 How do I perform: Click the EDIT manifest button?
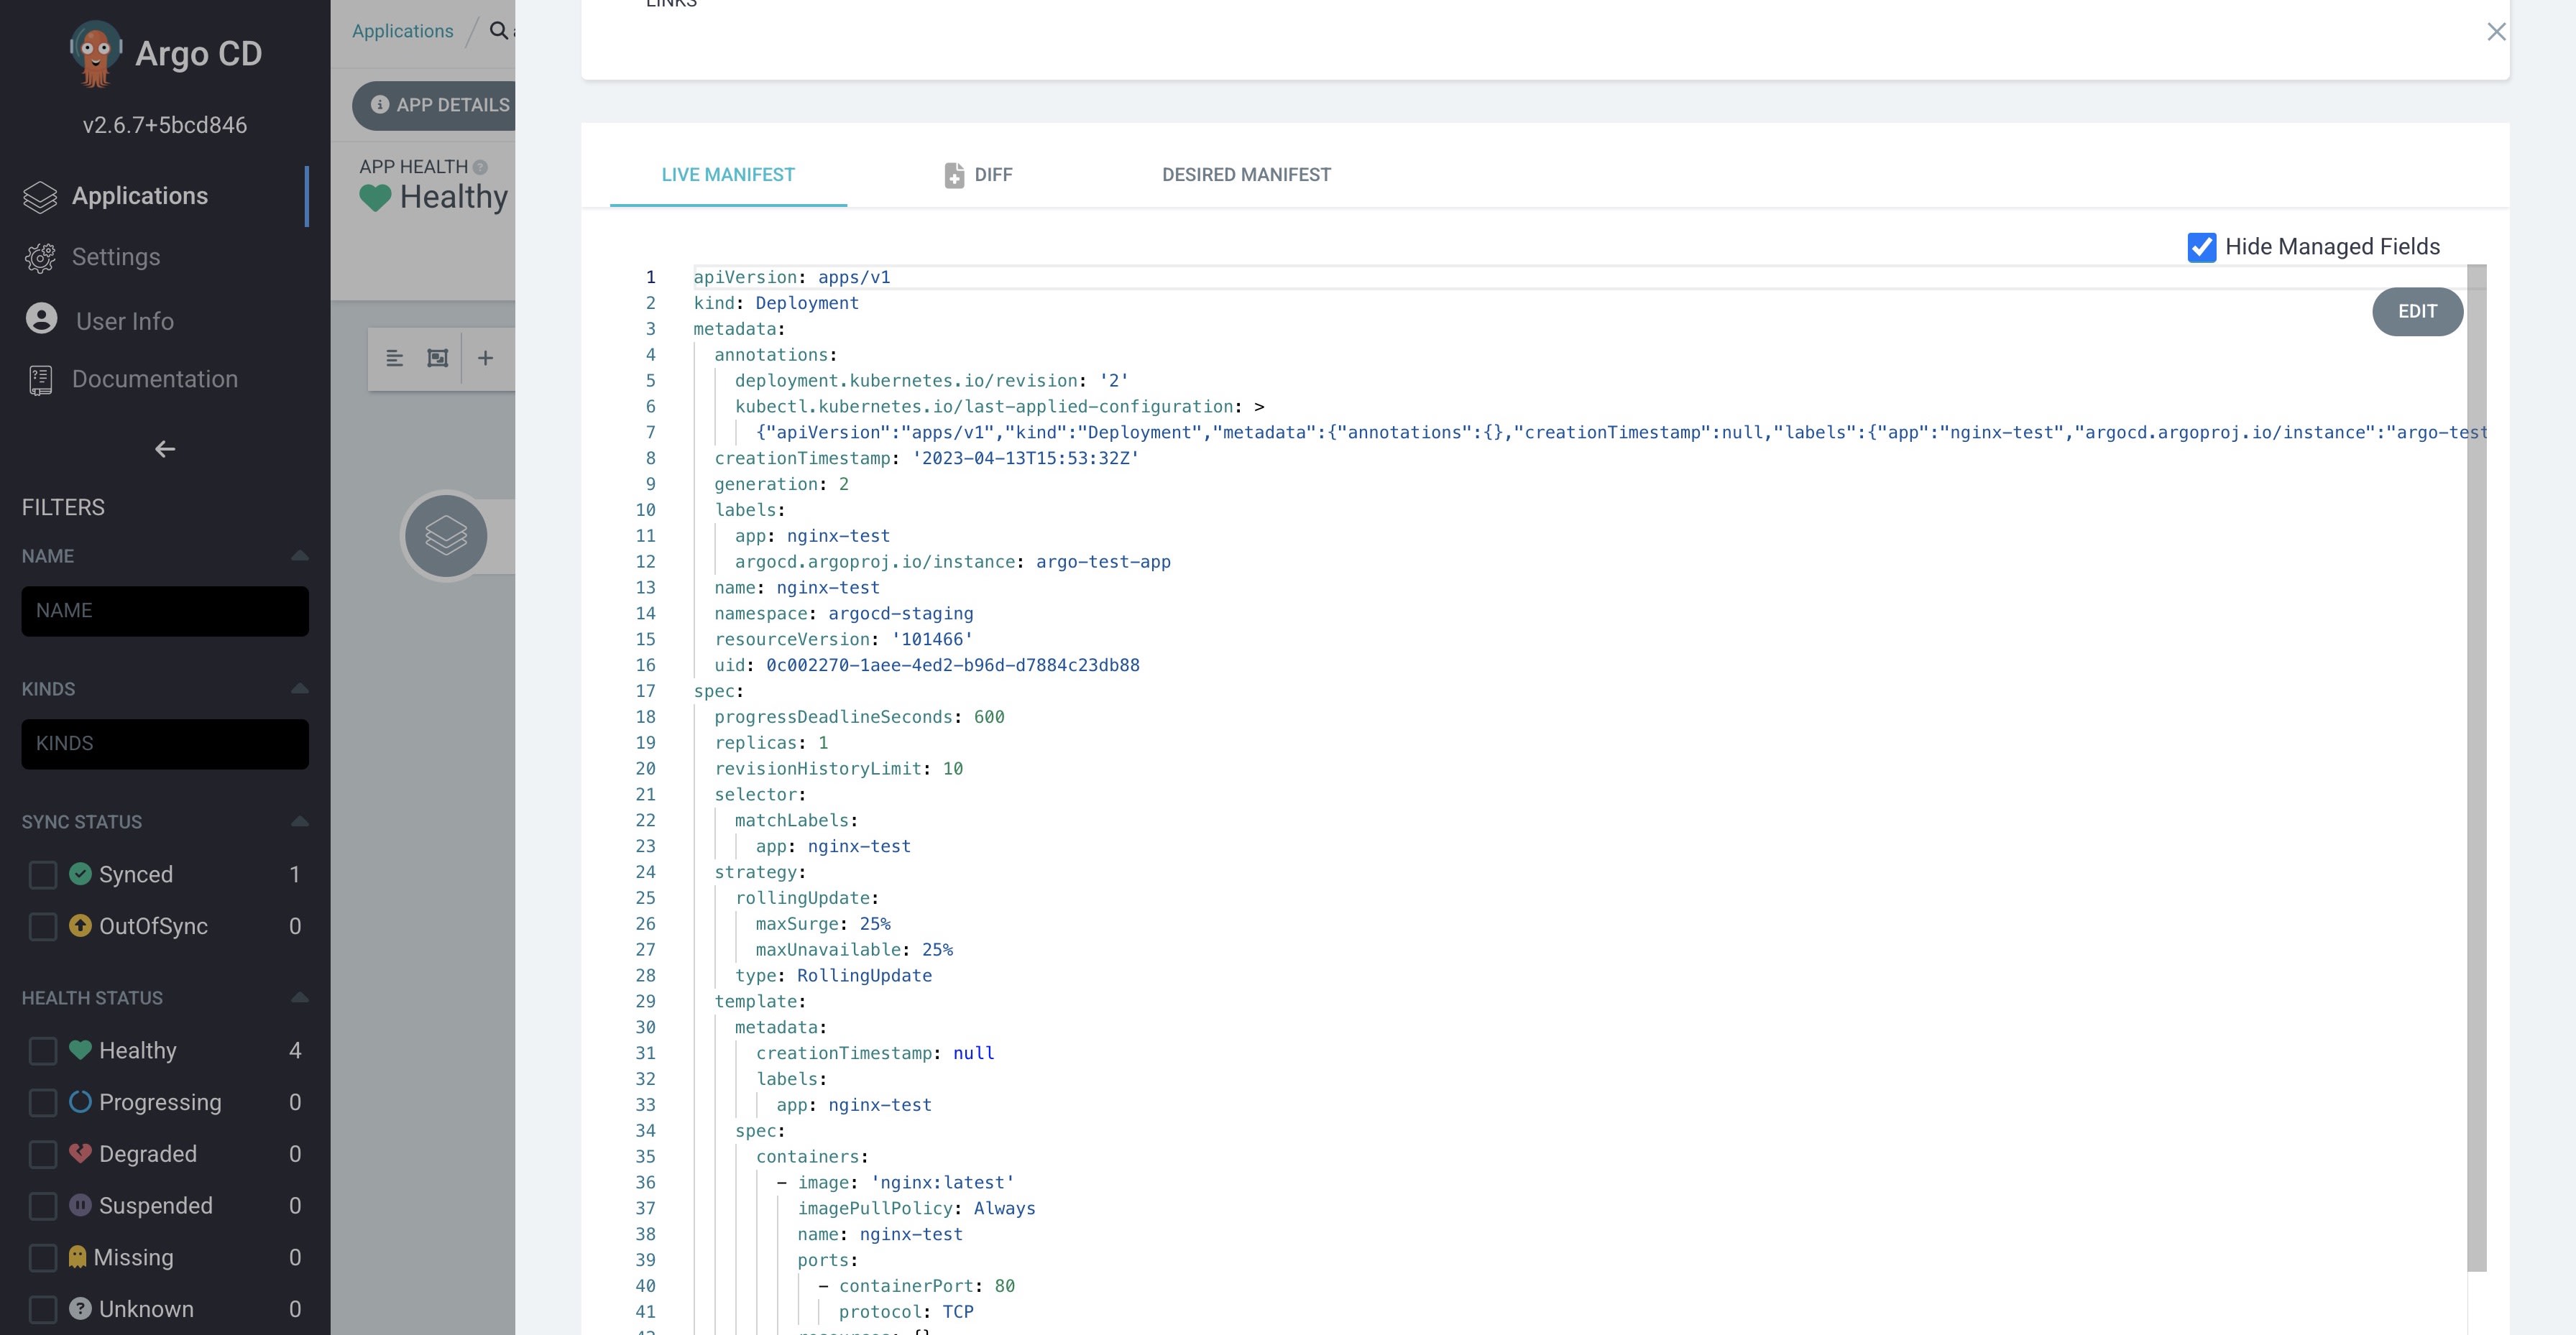click(2417, 312)
